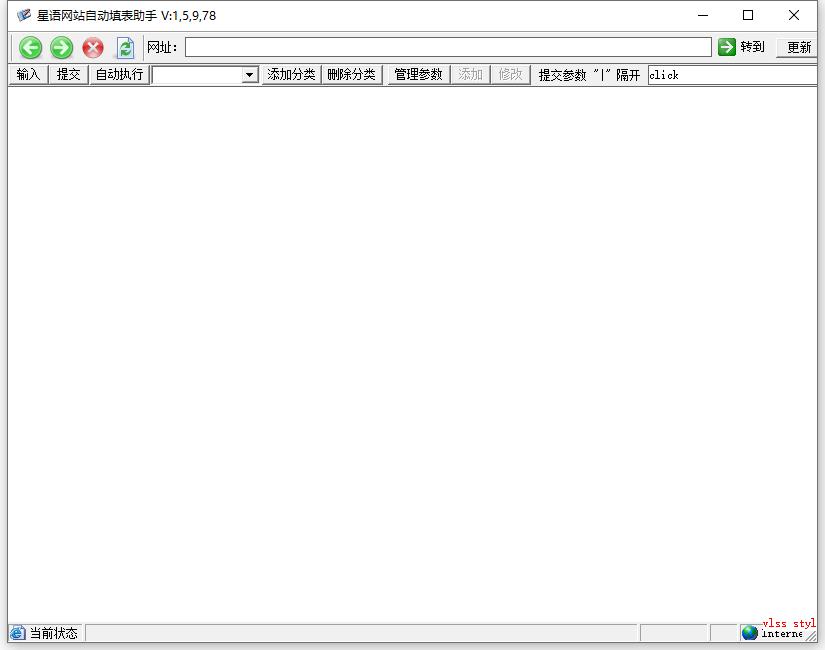Refresh the page with the refresh icon
Screen dimensions: 825x650
pyautogui.click(x=125, y=48)
